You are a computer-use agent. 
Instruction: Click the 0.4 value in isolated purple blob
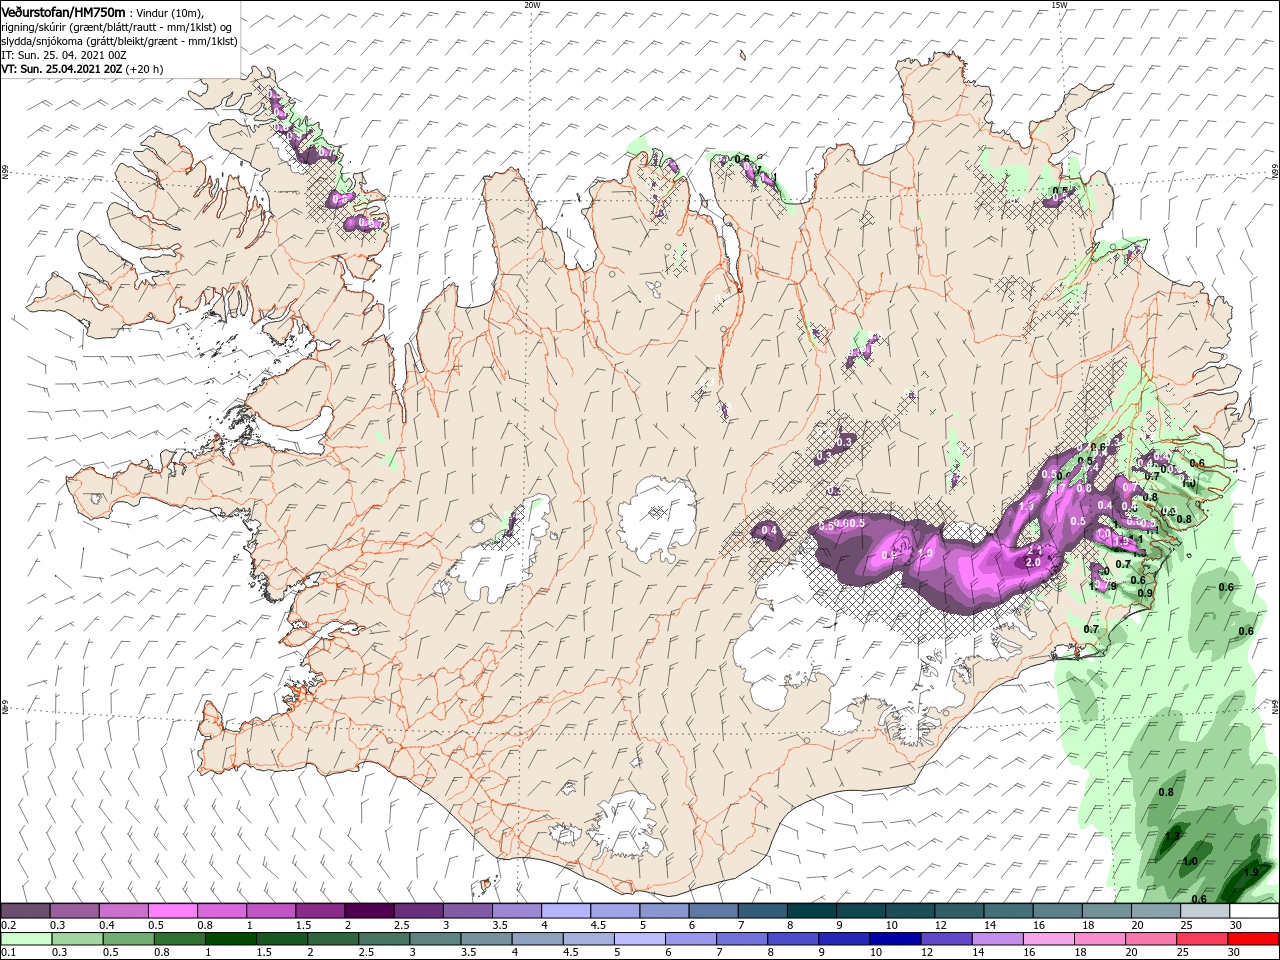pos(769,530)
